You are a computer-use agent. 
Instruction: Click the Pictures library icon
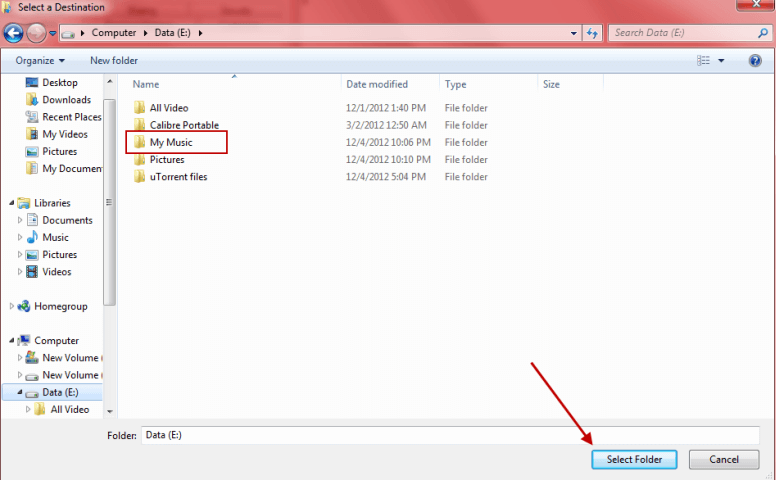[32, 255]
